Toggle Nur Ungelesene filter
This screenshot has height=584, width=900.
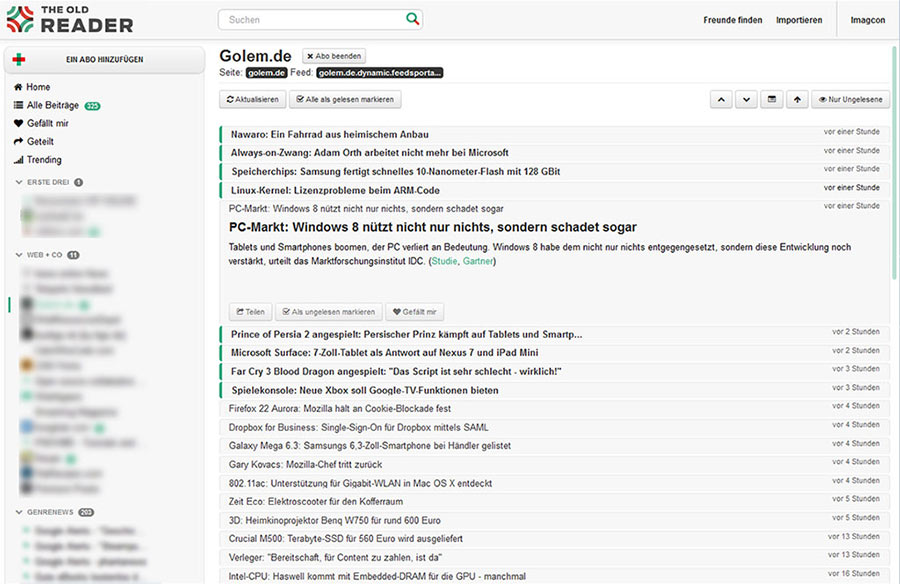pyautogui.click(x=851, y=99)
